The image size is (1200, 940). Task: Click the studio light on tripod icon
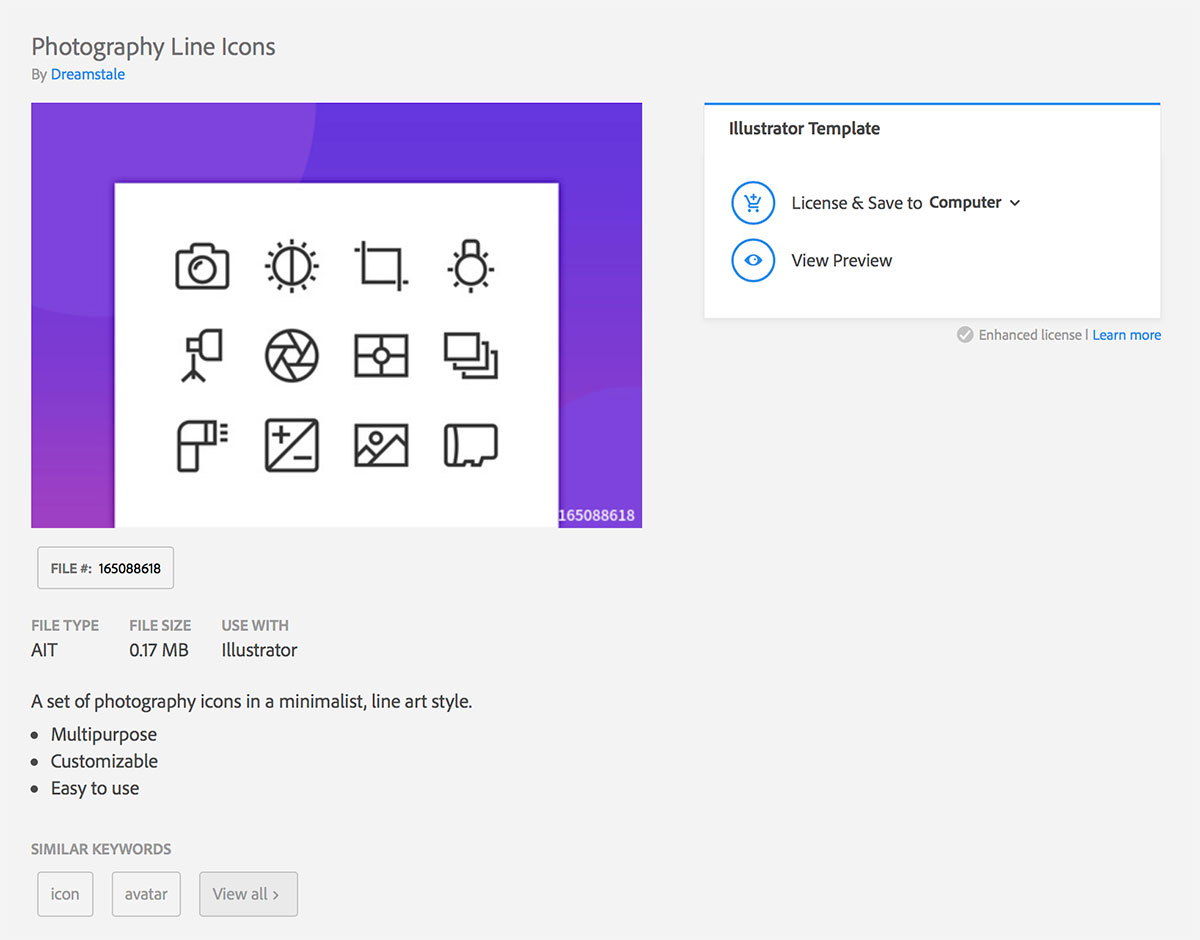pyautogui.click(x=202, y=355)
